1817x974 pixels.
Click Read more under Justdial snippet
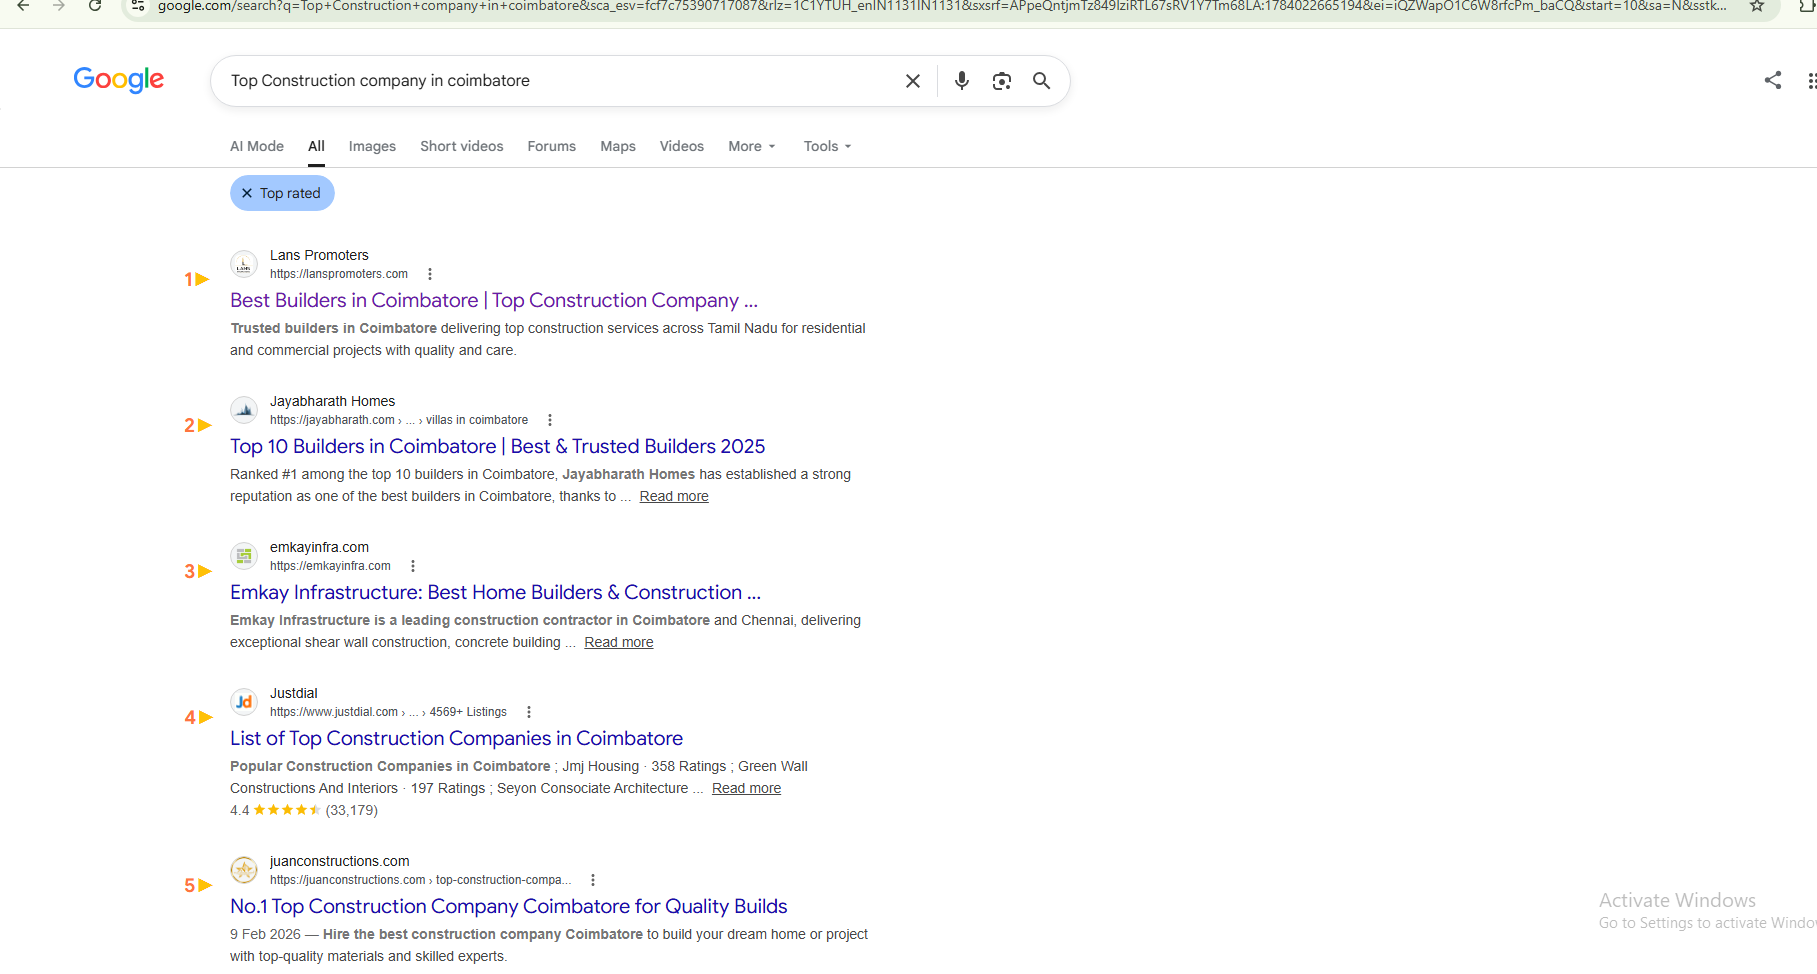point(747,788)
